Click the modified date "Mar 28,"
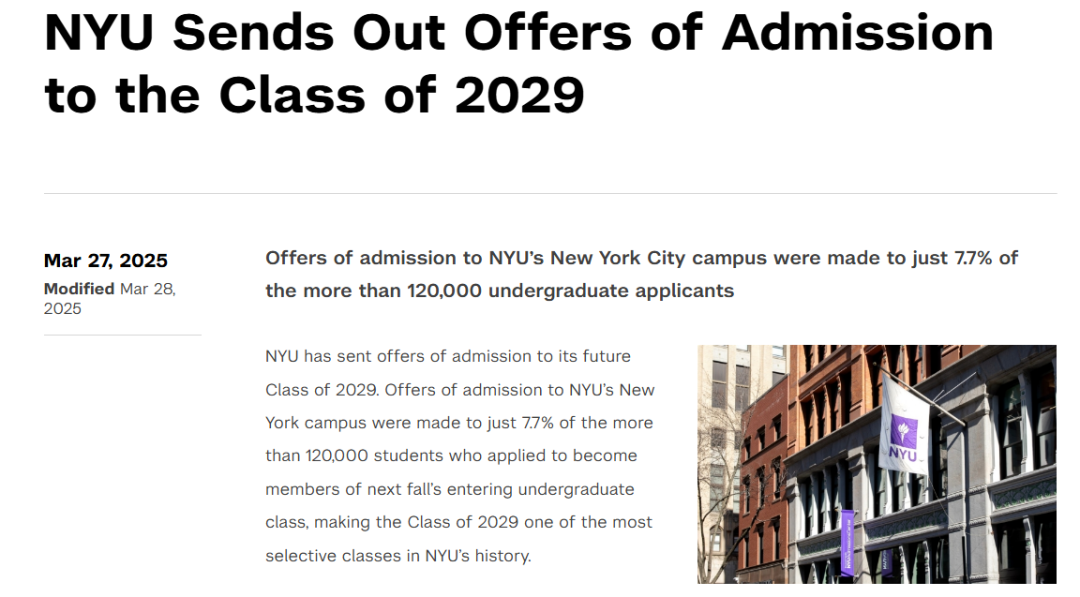1080x597 pixels. click(x=148, y=289)
